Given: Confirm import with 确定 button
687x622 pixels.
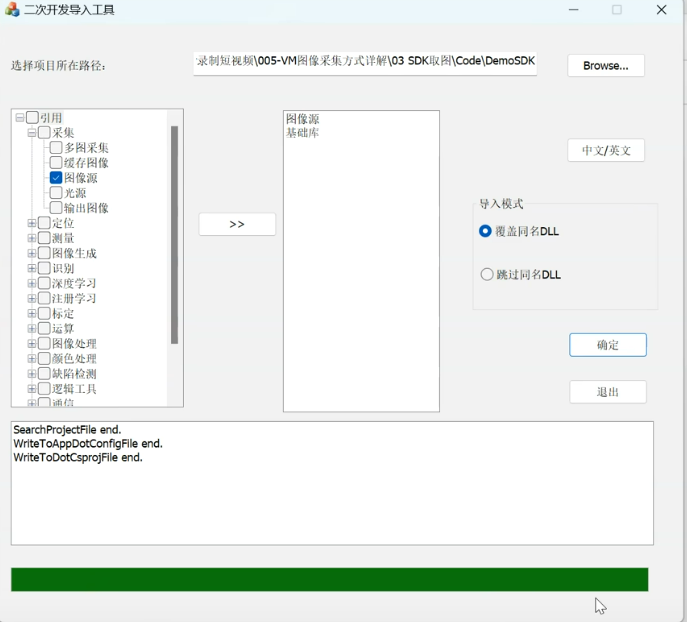Looking at the screenshot, I should (608, 345).
